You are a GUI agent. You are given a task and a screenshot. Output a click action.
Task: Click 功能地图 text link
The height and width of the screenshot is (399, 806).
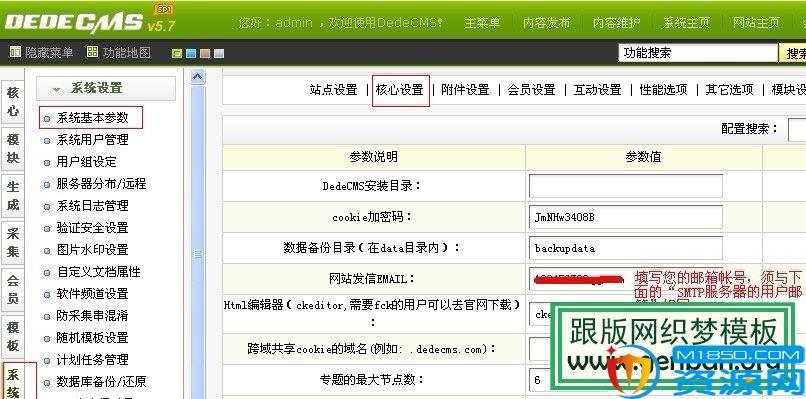(x=126, y=52)
